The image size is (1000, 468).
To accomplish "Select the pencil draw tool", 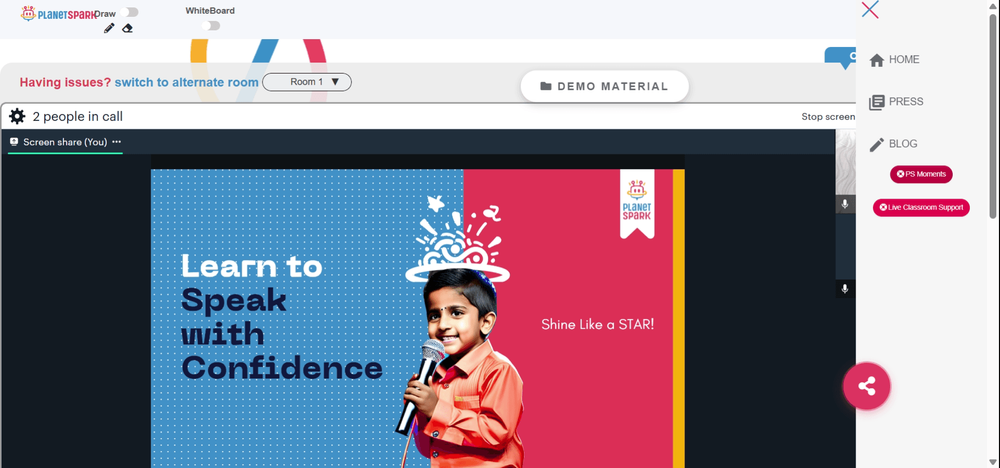I will click(109, 28).
